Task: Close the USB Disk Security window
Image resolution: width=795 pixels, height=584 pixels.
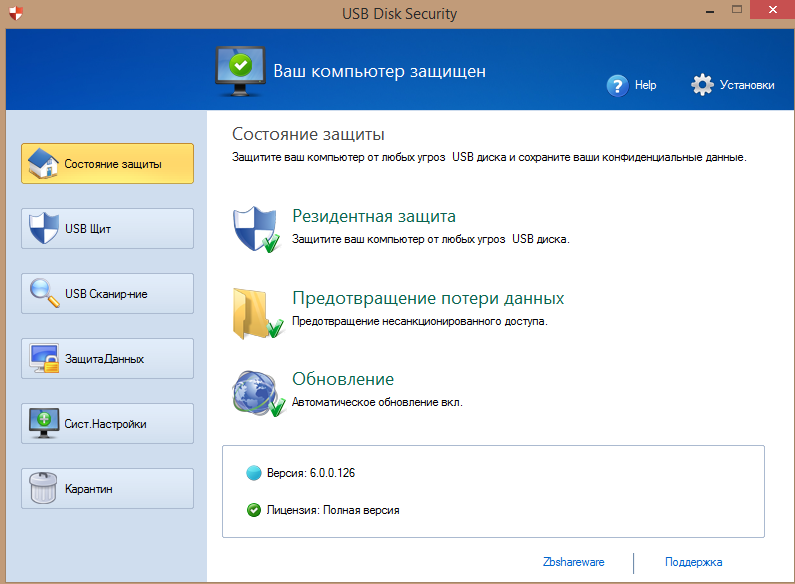Action: pos(772,10)
